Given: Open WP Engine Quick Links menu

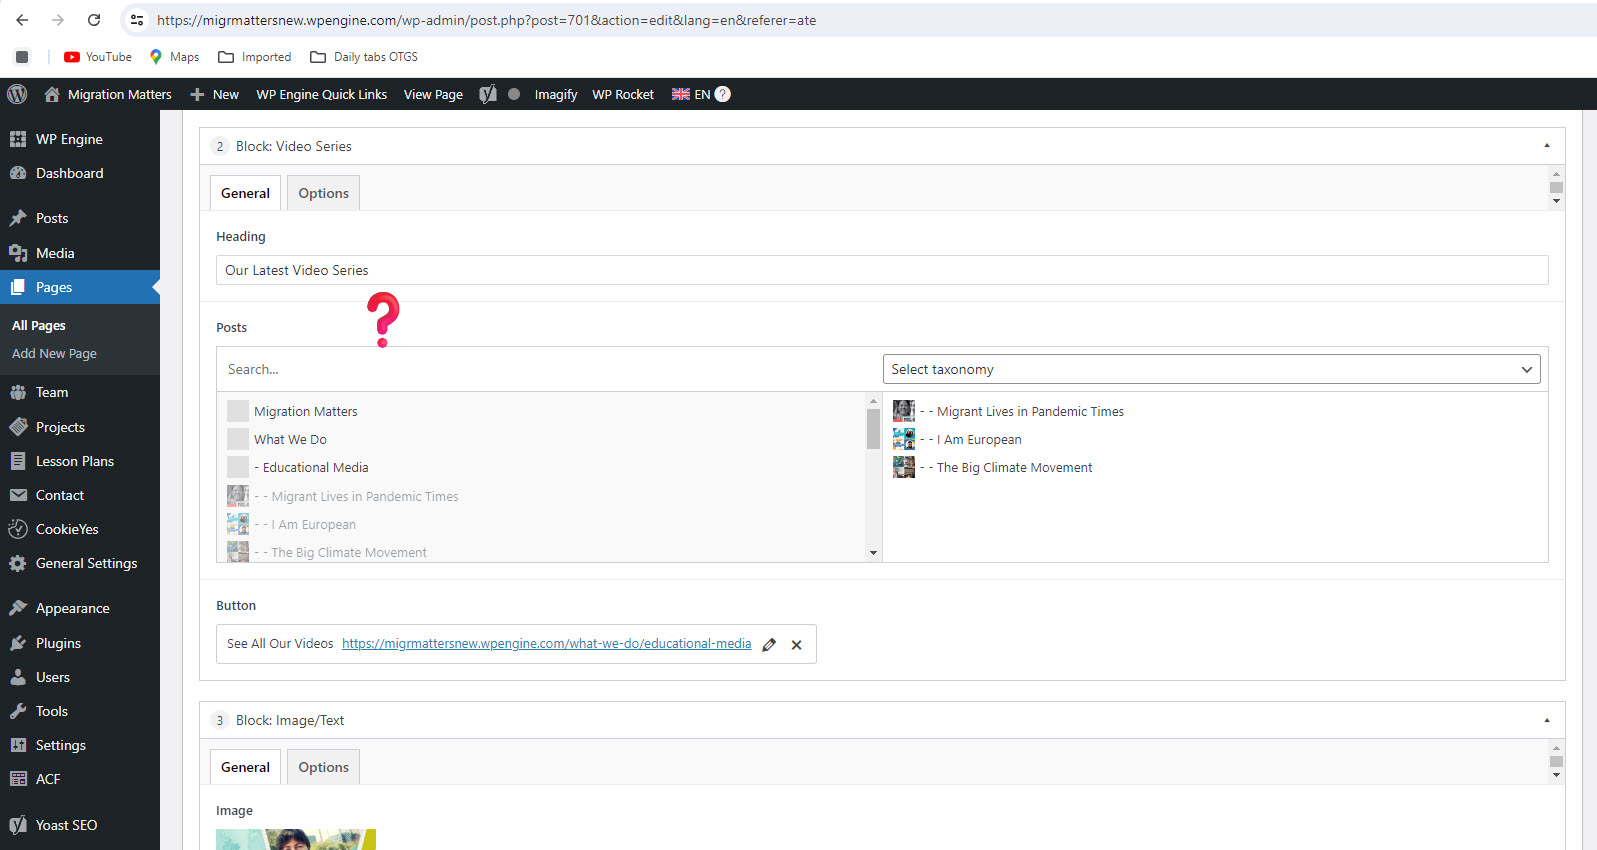Looking at the screenshot, I should [321, 94].
